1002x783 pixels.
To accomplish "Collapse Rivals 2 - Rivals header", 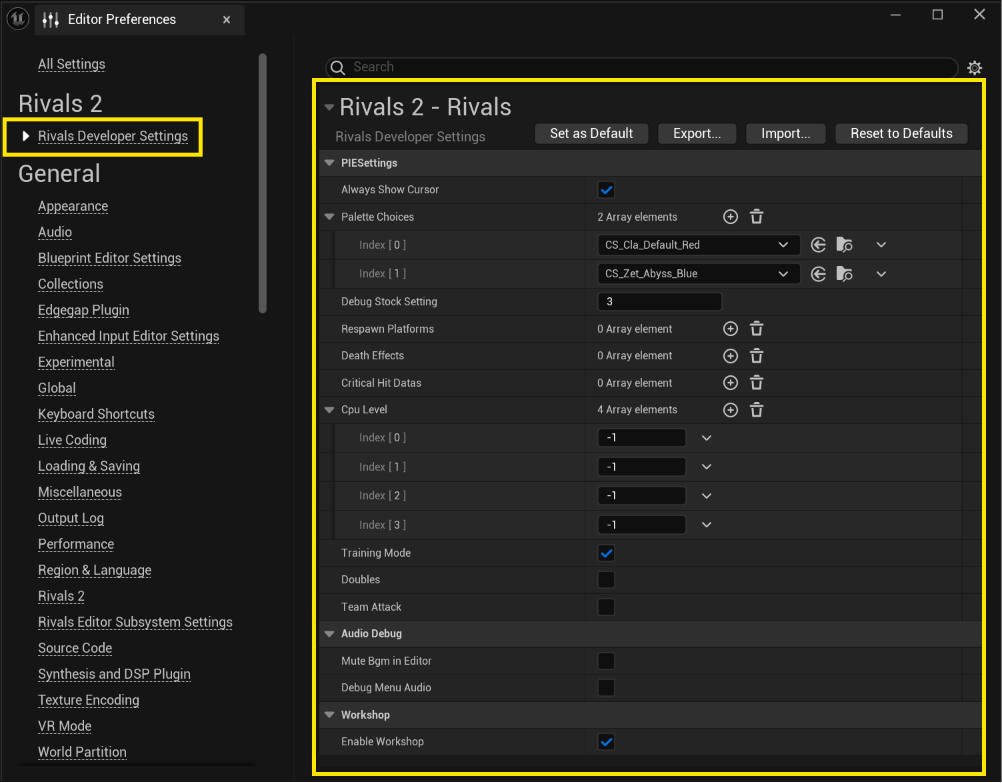I will coord(330,107).
